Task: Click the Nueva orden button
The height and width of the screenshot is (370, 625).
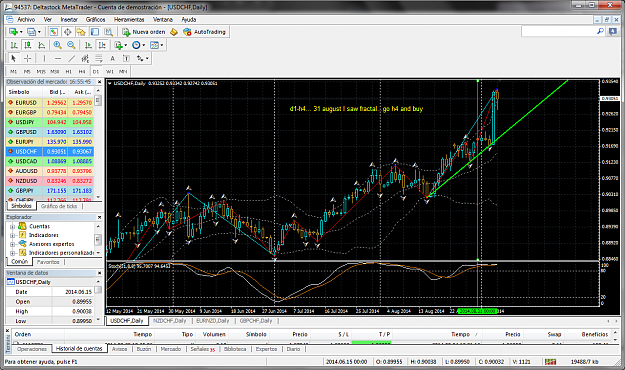Action: click(143, 32)
